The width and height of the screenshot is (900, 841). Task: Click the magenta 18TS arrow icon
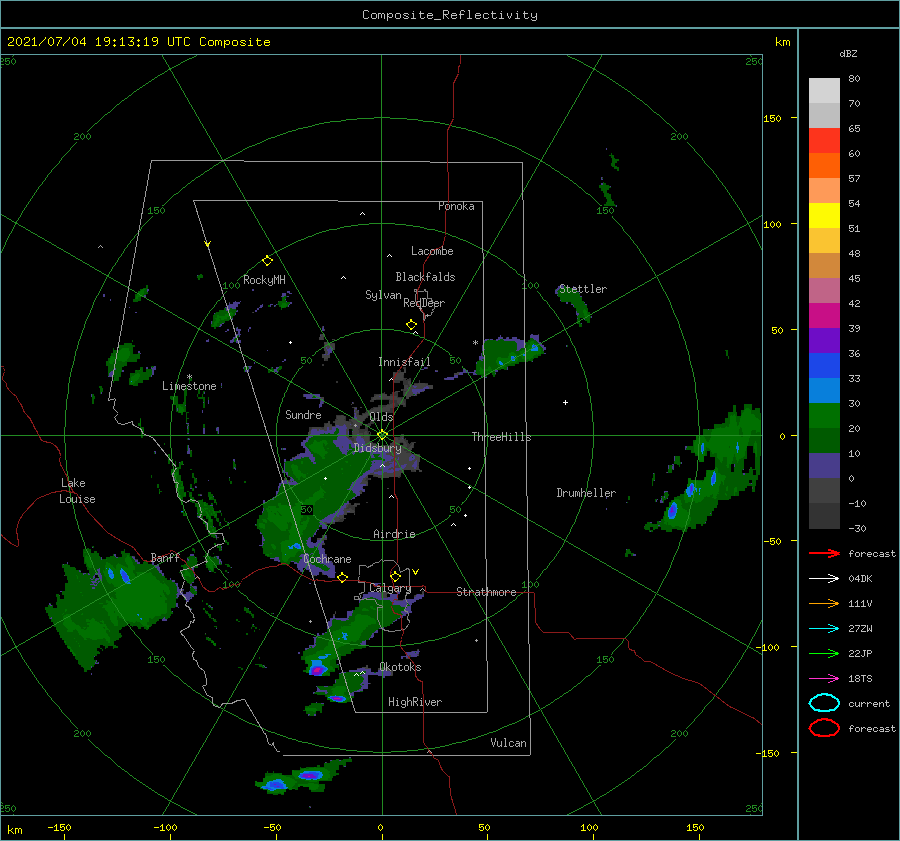tap(824, 679)
